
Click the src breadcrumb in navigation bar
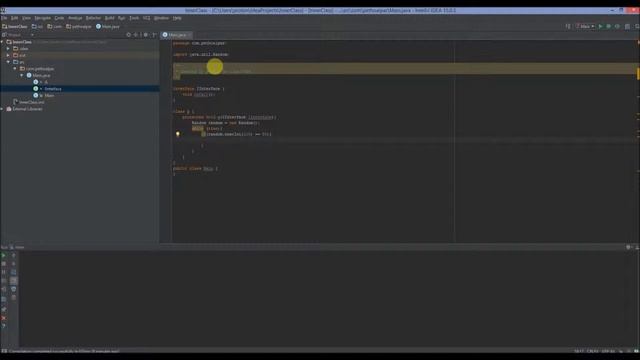pyautogui.click(x=37, y=27)
